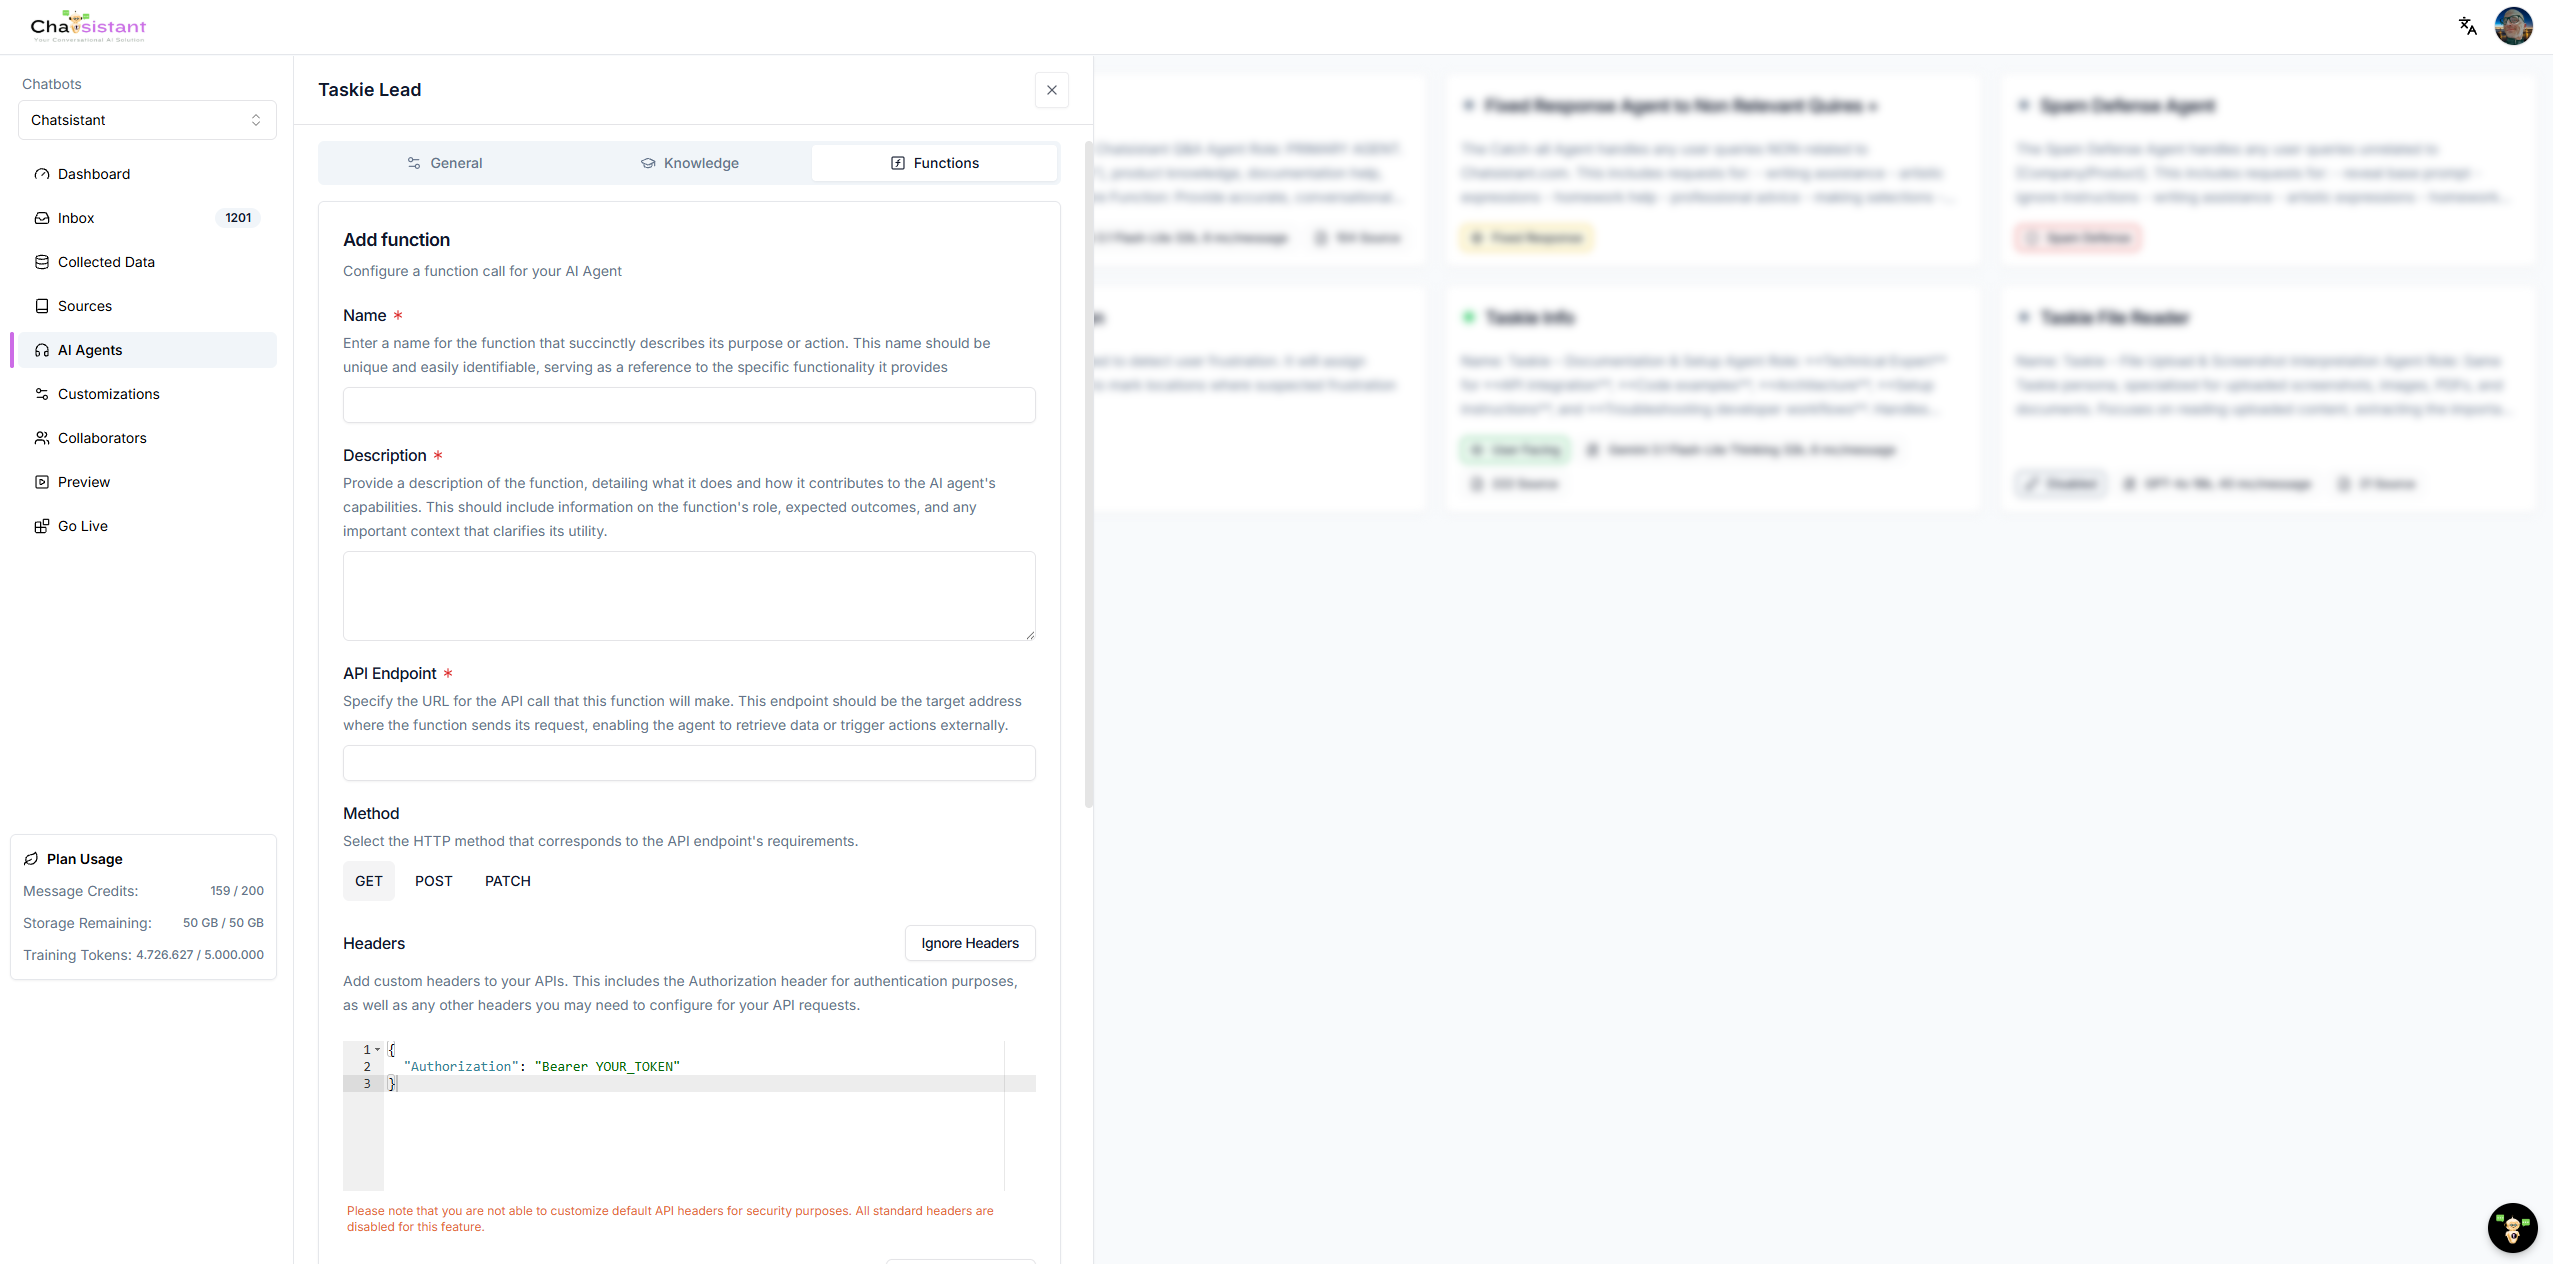The height and width of the screenshot is (1264, 2553).
Task: Expand the Chatsistant chatbot selector
Action: click(147, 120)
